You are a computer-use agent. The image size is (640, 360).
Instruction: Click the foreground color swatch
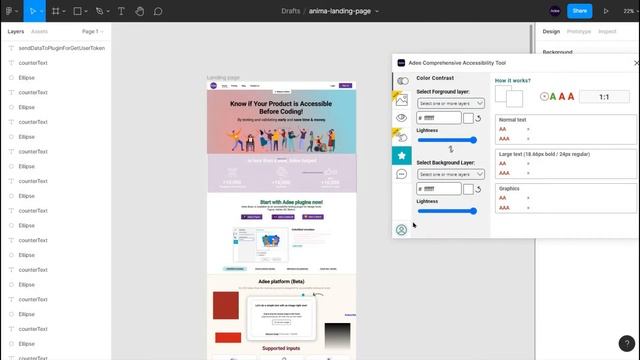468,118
